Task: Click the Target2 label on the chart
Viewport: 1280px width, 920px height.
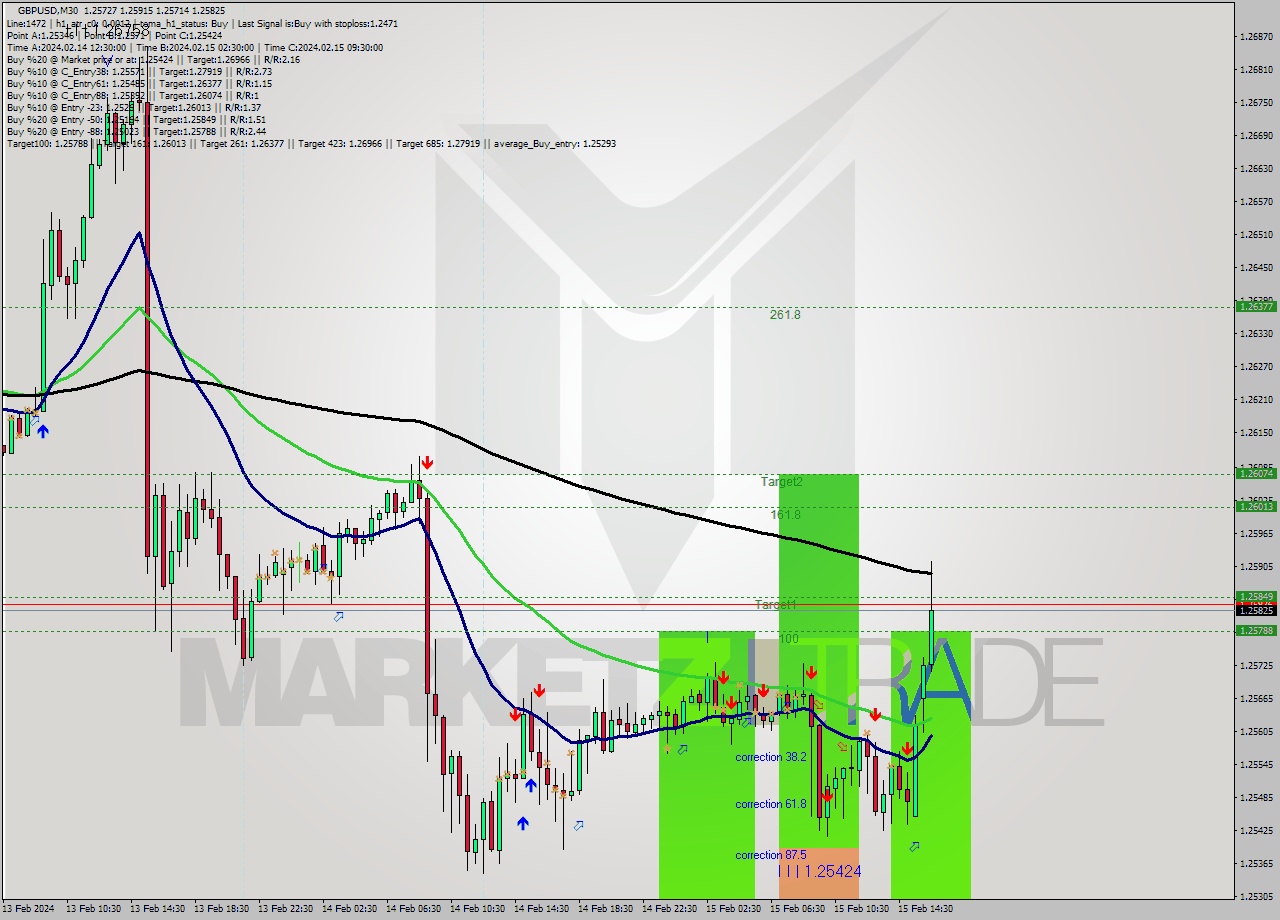Action: 782,481
